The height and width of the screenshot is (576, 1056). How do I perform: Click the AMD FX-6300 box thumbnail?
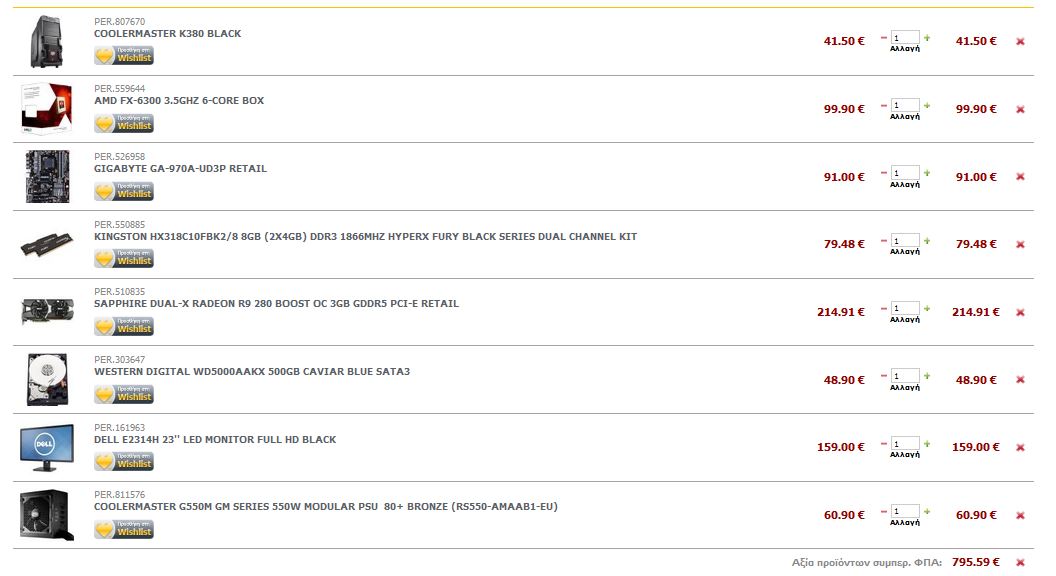click(46, 108)
